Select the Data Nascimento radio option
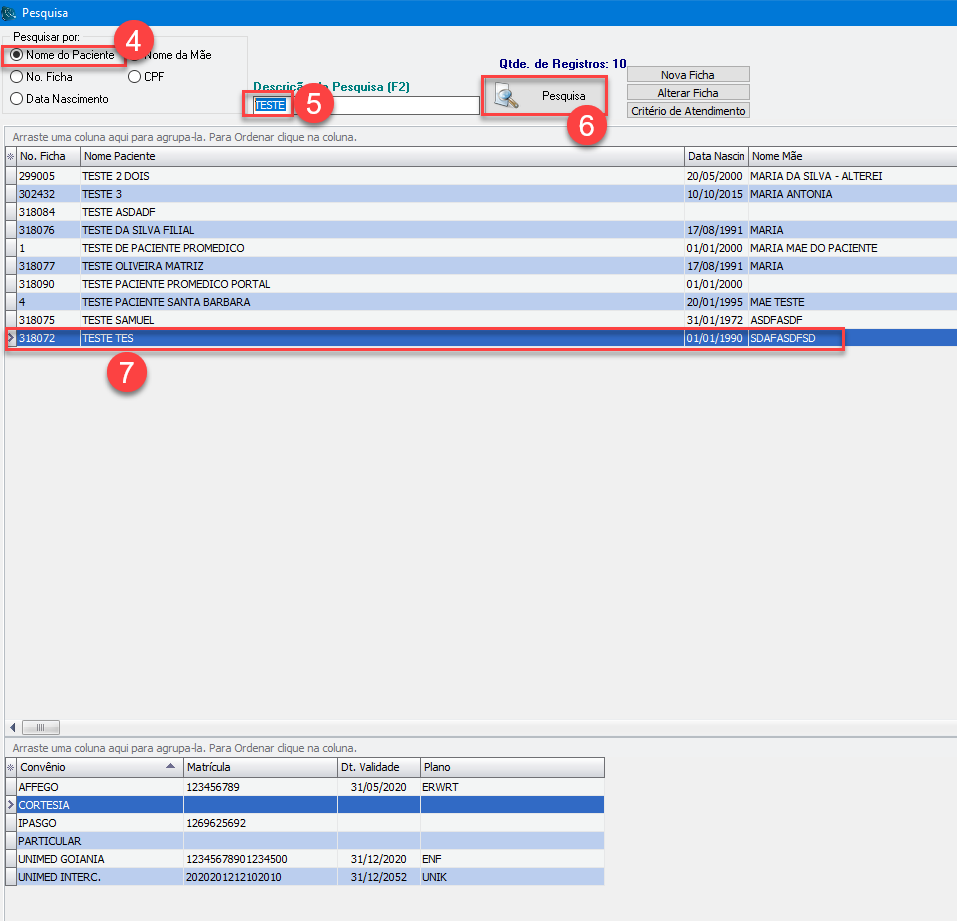Viewport: 957px width, 921px height. [17, 99]
